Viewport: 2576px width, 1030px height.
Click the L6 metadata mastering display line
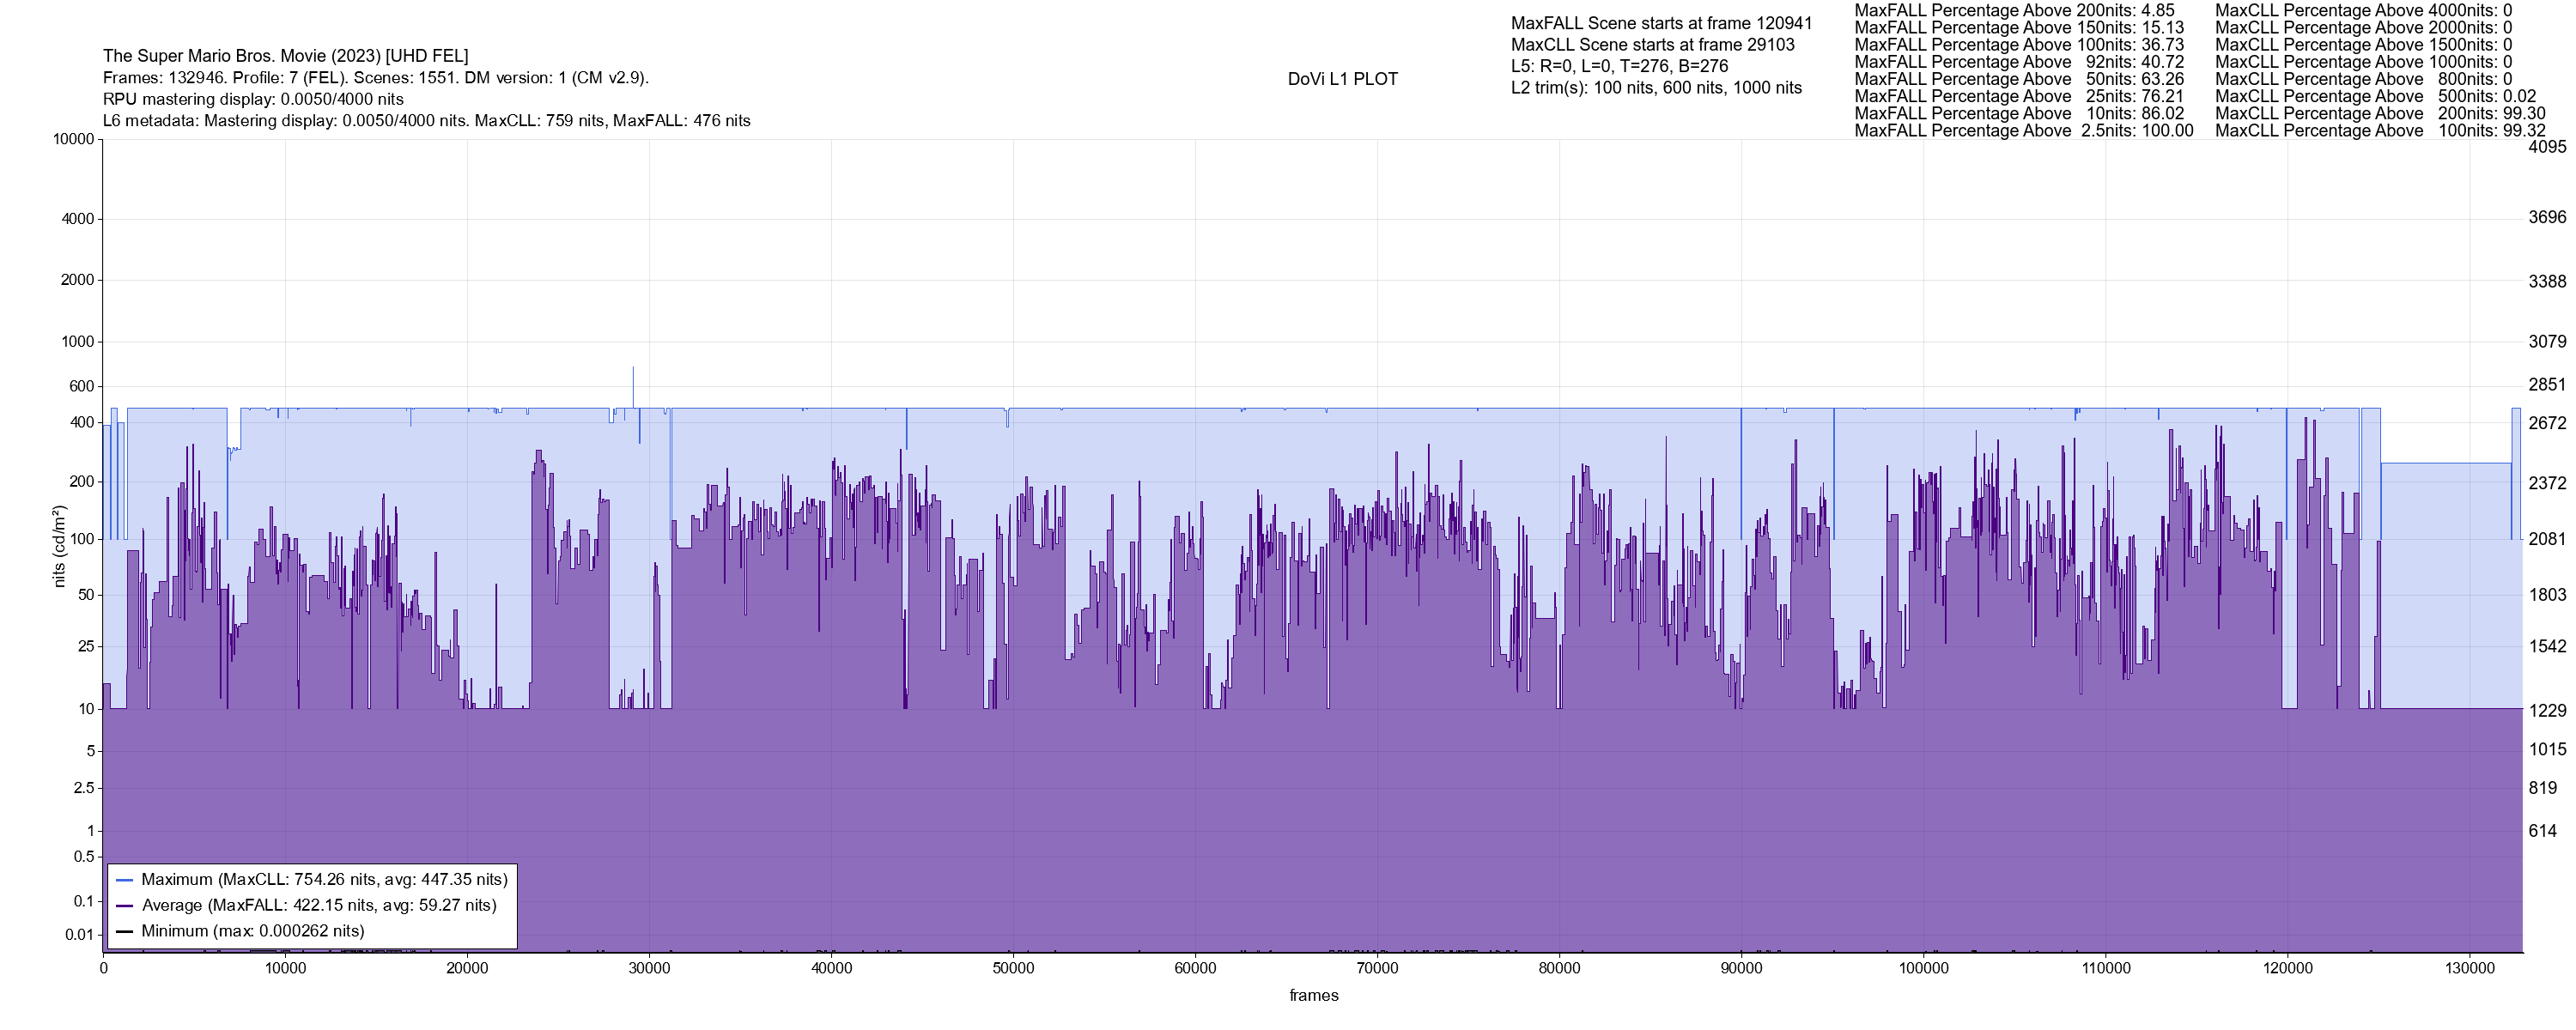click(426, 121)
